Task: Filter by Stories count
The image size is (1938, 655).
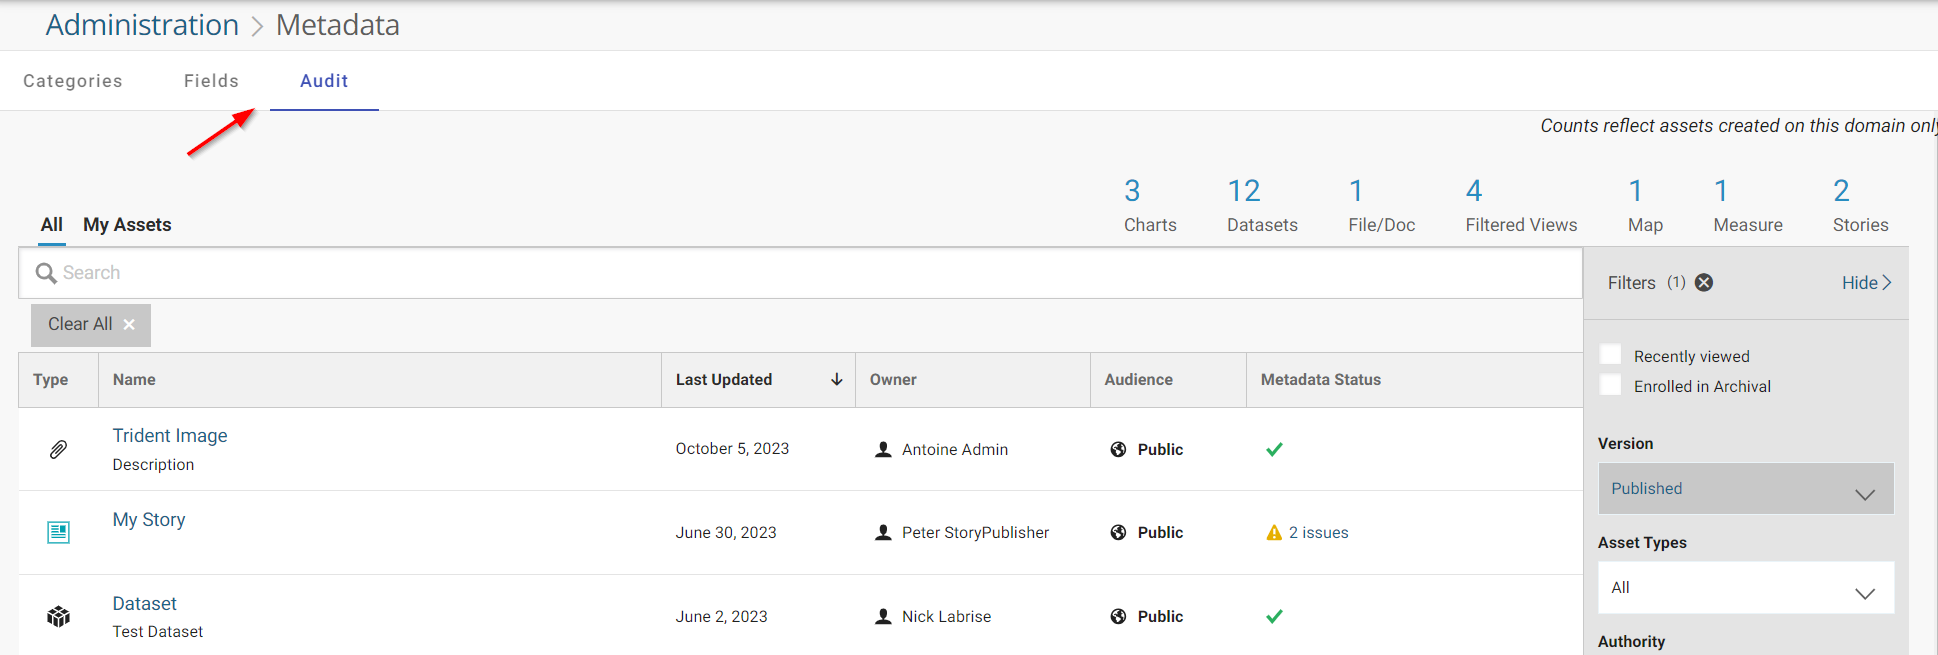Action: tap(1860, 206)
